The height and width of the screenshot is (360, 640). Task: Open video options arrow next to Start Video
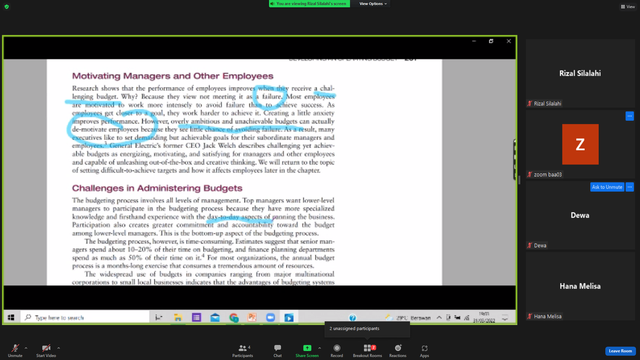point(59,348)
